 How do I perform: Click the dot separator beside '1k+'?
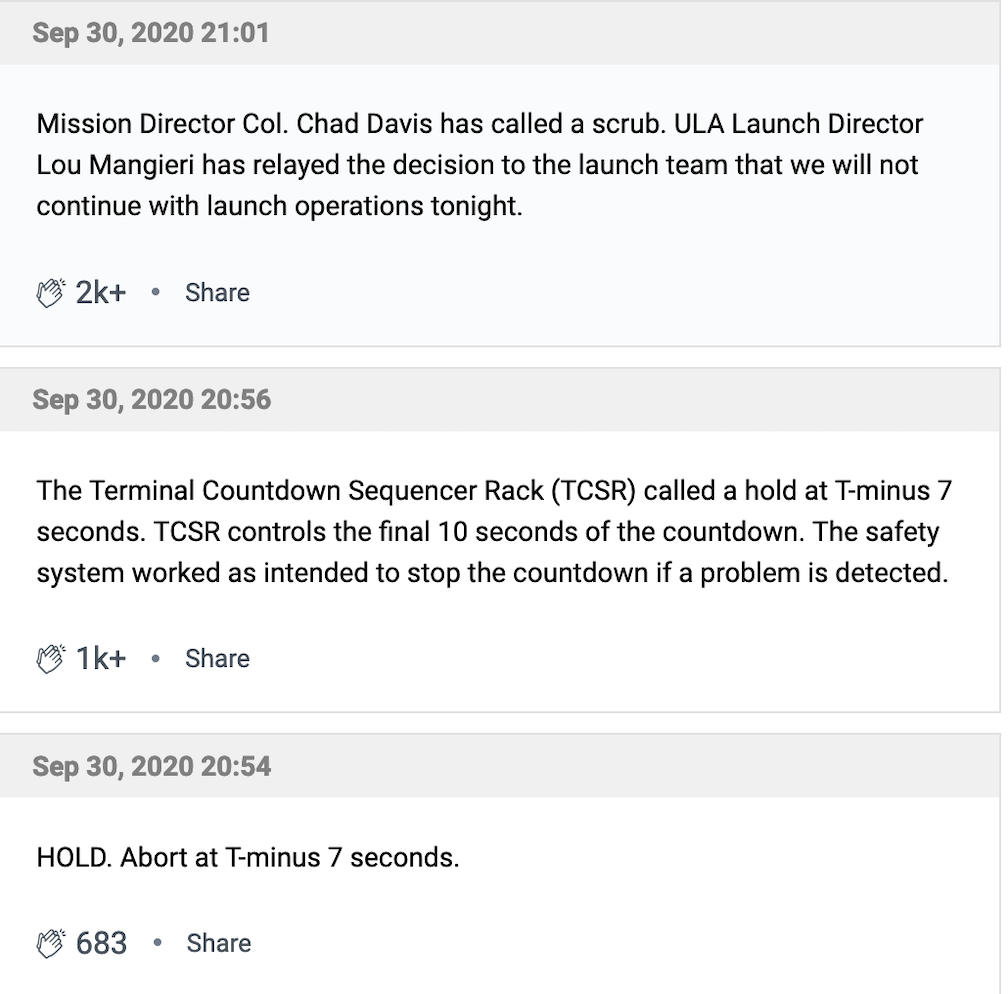point(155,659)
